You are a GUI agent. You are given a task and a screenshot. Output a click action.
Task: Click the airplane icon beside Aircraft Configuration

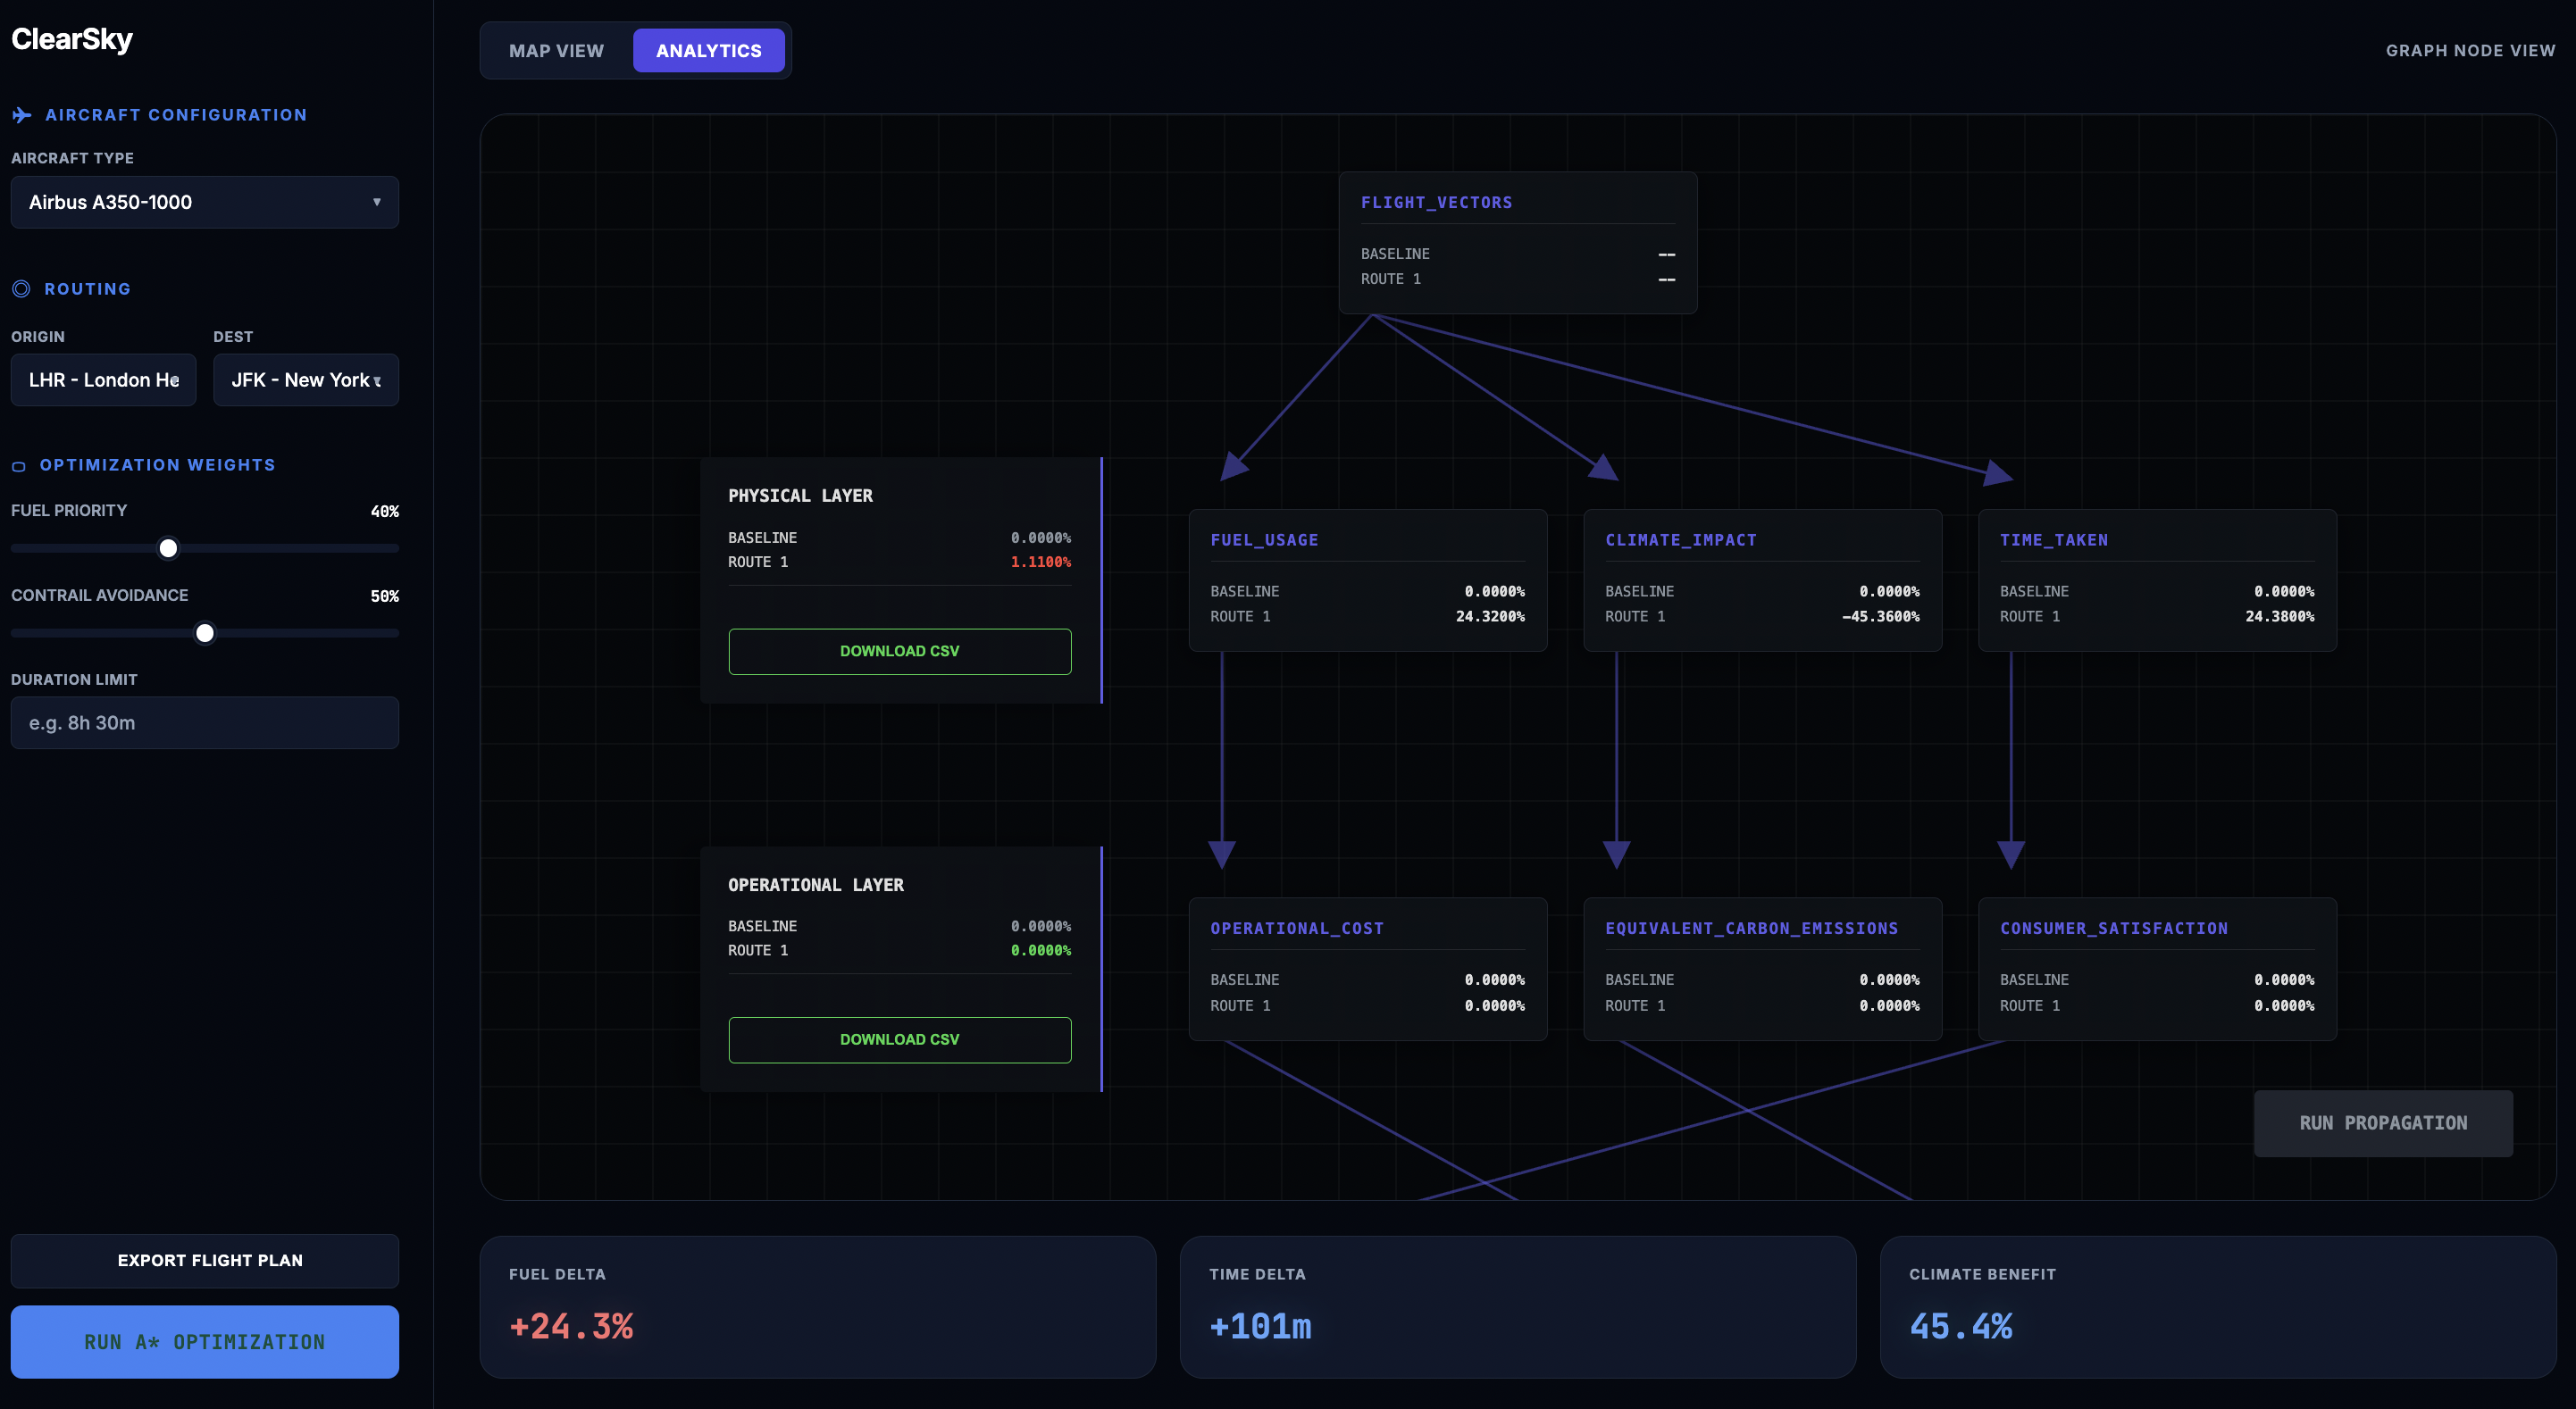(22, 115)
